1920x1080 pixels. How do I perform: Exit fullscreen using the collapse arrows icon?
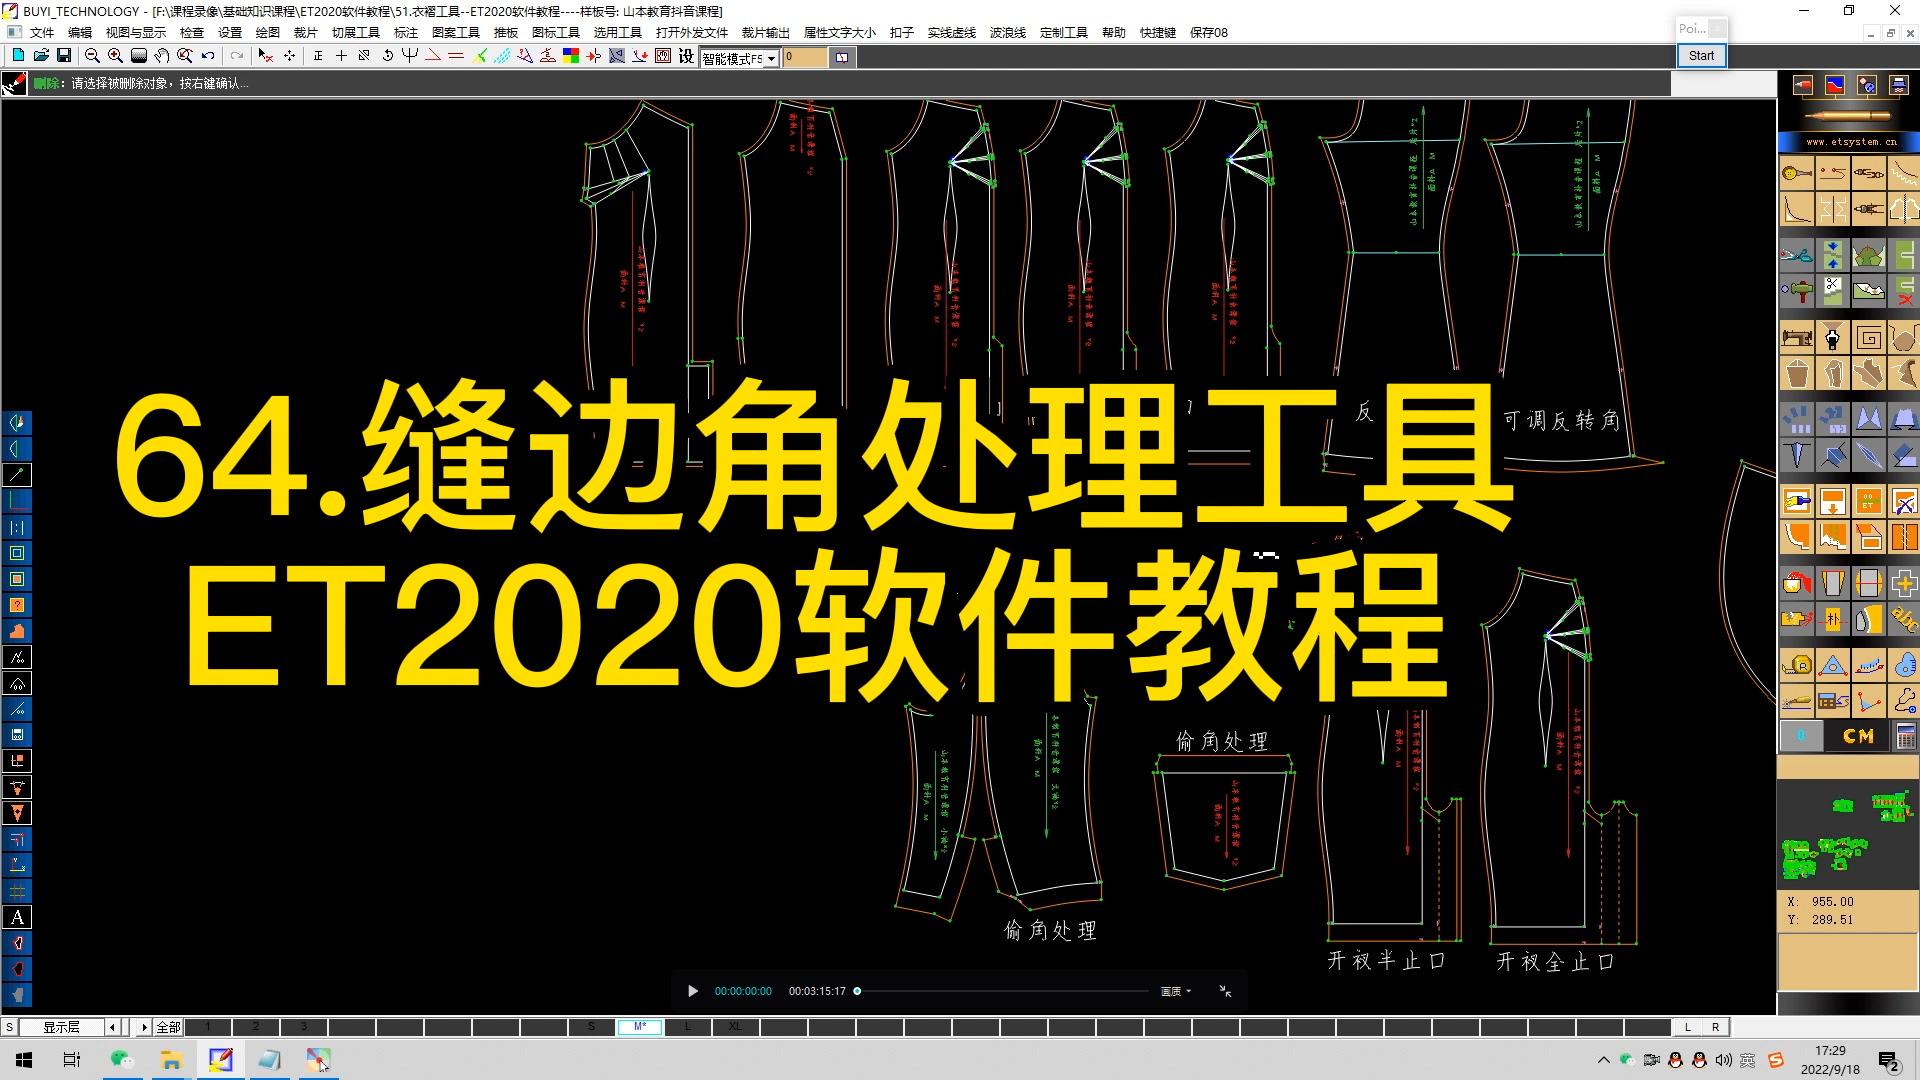coord(1225,991)
